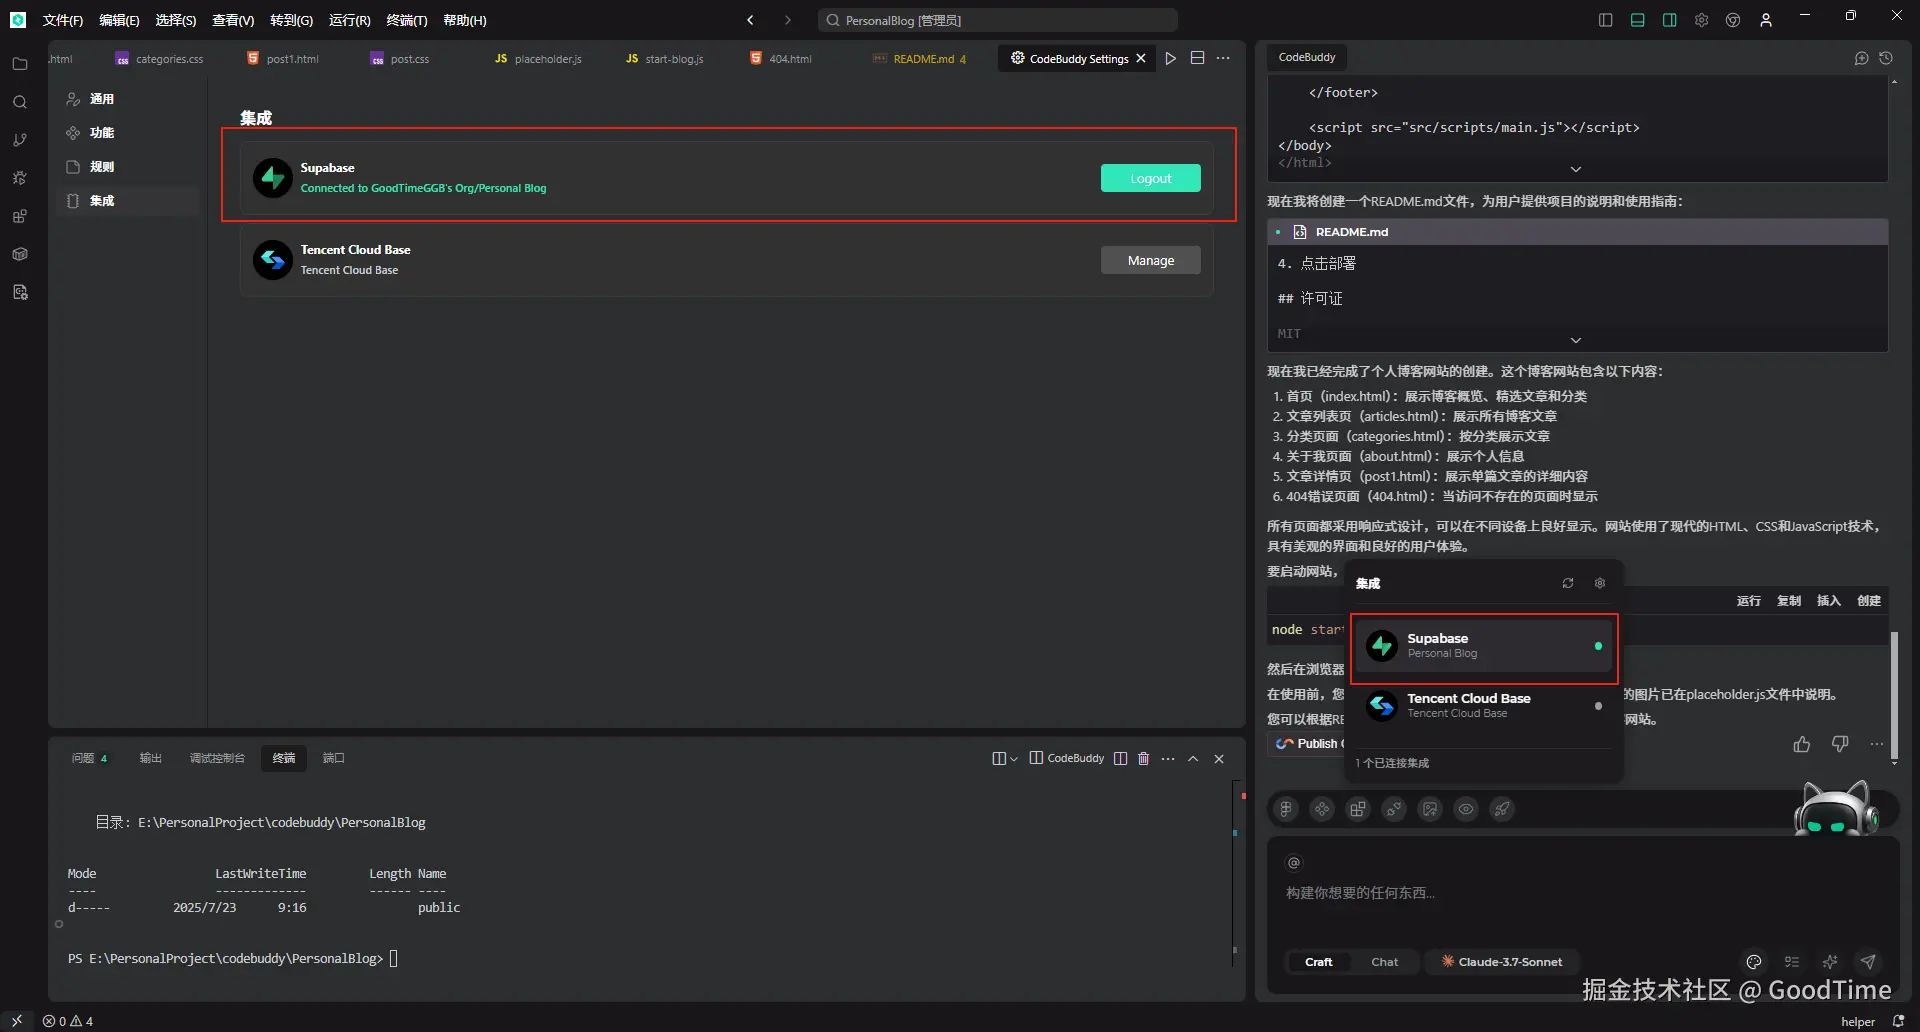Image resolution: width=1920 pixels, height=1032 pixels.
Task: Open the 文件(F) menu
Action: [x=63, y=20]
